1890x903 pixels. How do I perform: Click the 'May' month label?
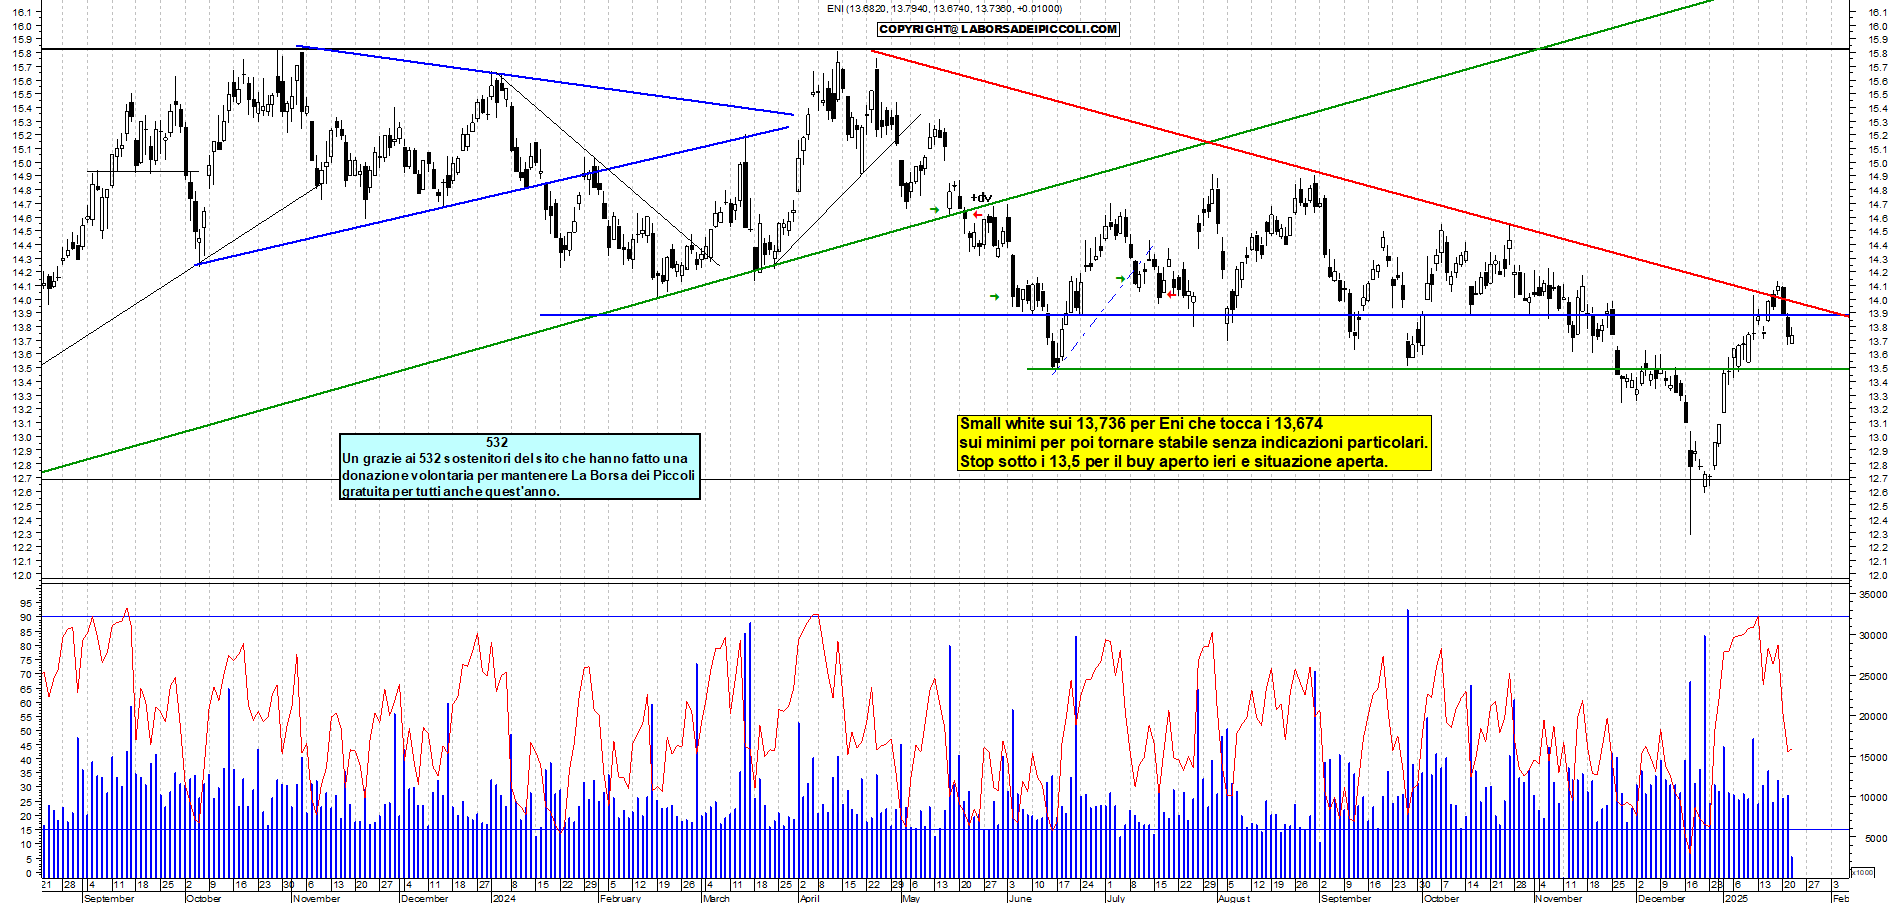(910, 898)
